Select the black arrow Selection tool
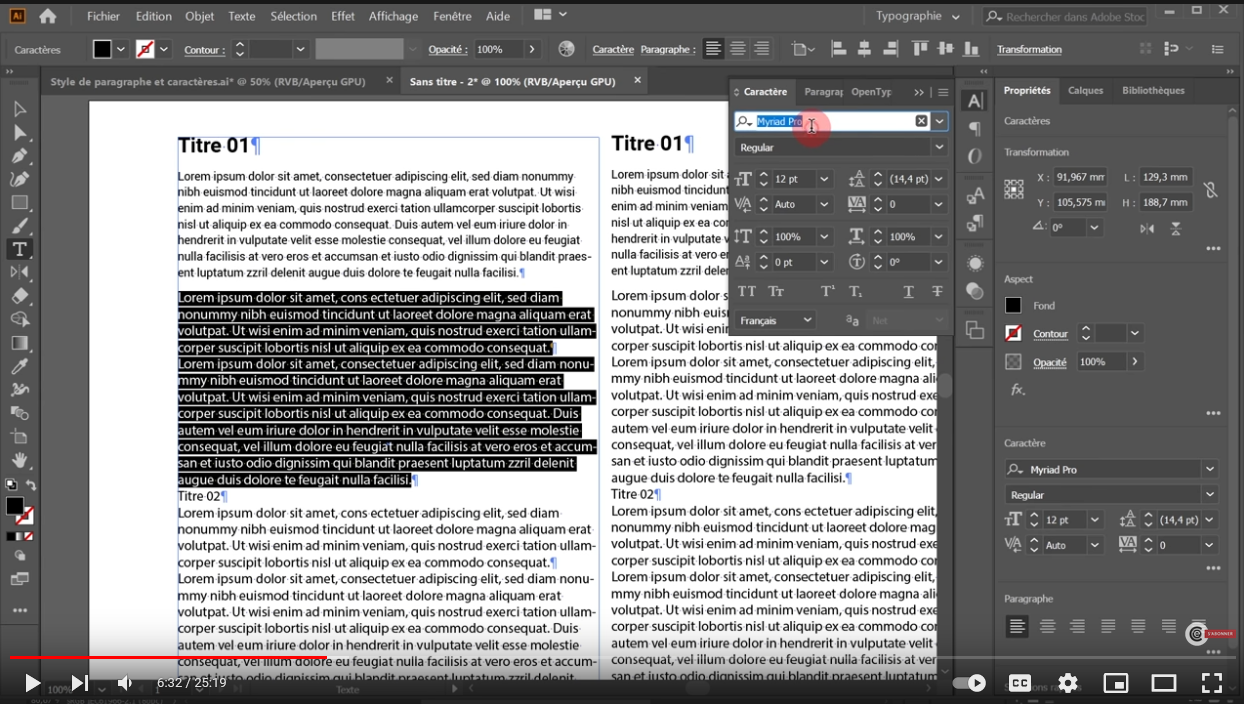The width and height of the screenshot is (1244, 704). pyautogui.click(x=19, y=109)
